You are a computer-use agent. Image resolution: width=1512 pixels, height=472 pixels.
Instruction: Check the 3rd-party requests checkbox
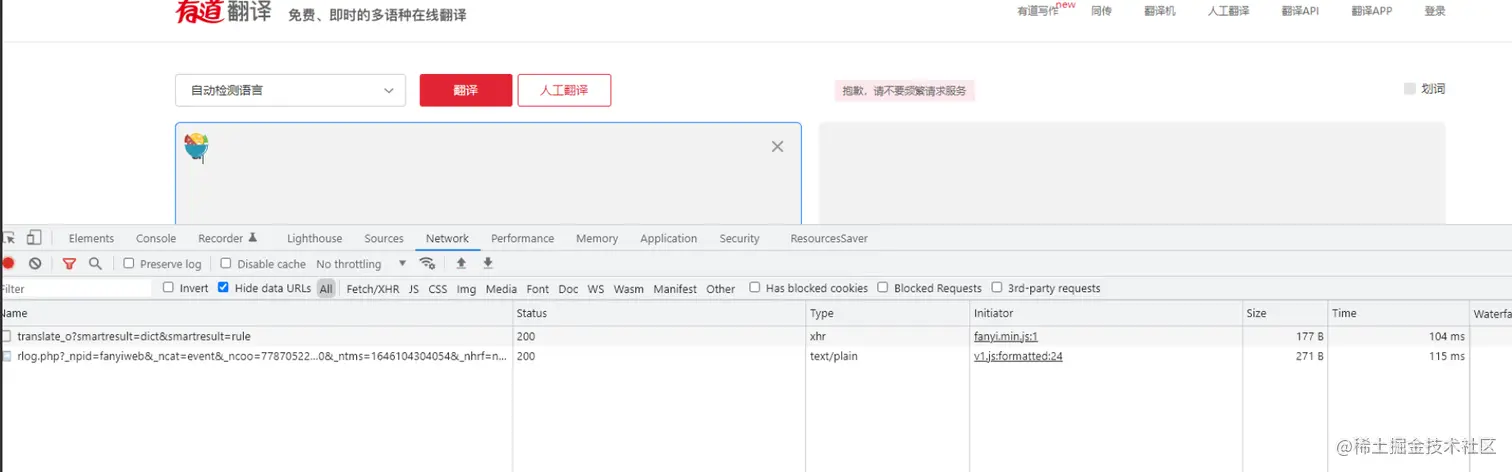(x=997, y=288)
